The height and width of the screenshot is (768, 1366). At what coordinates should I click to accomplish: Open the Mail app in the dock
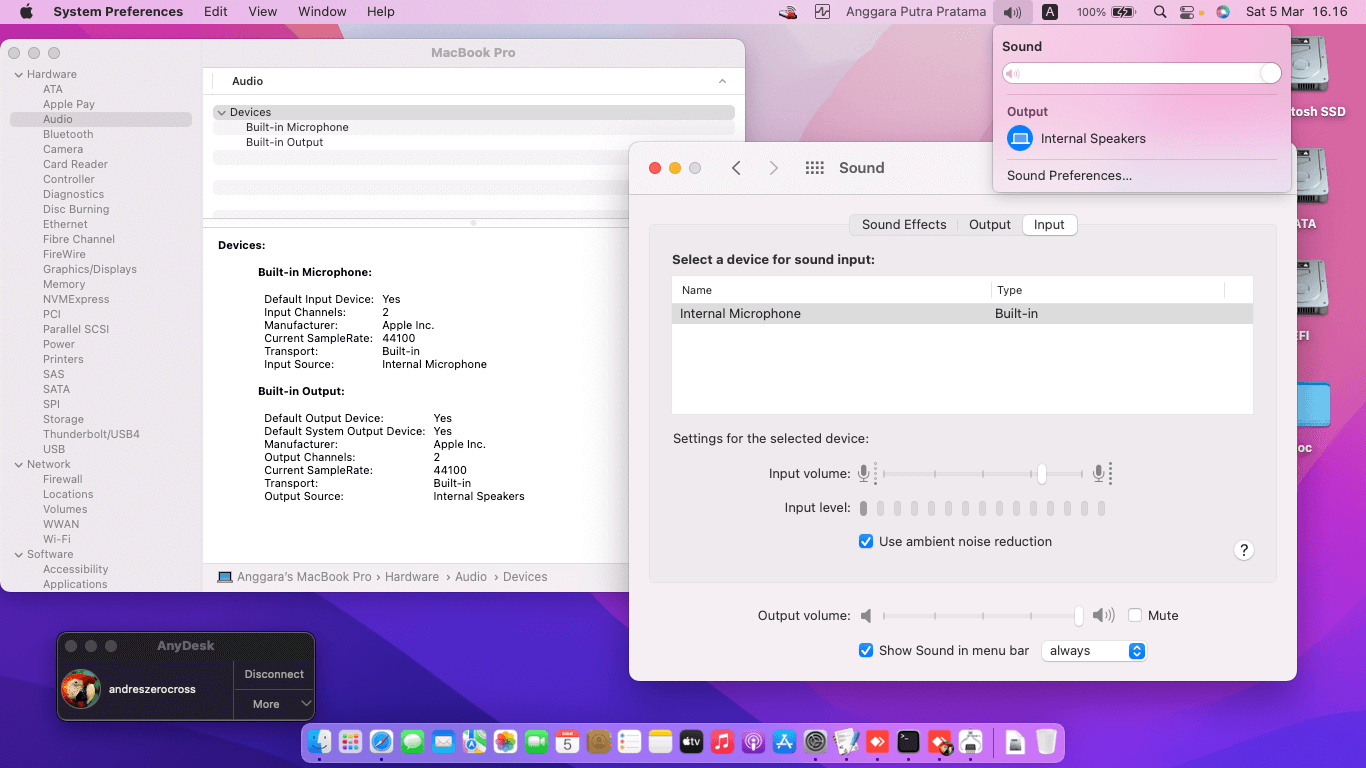[443, 742]
